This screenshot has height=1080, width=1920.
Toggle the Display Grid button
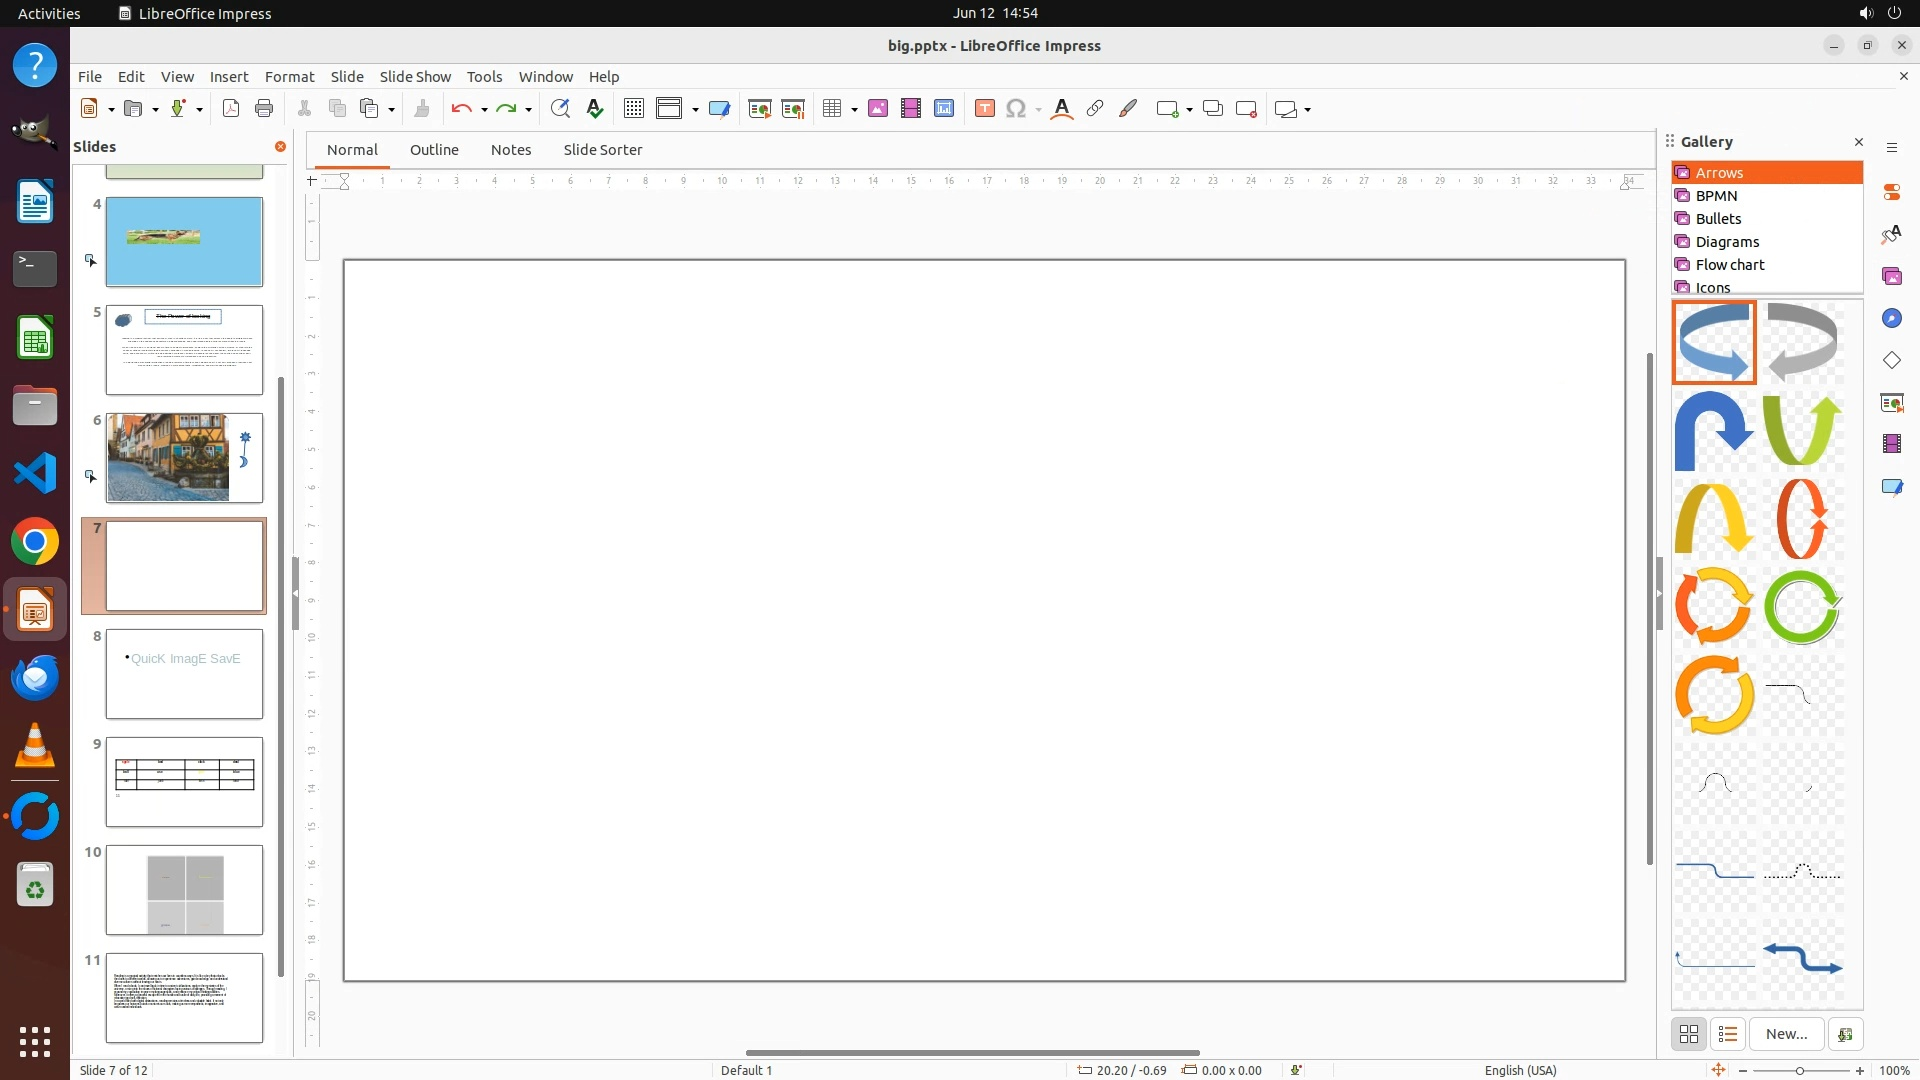634,109
